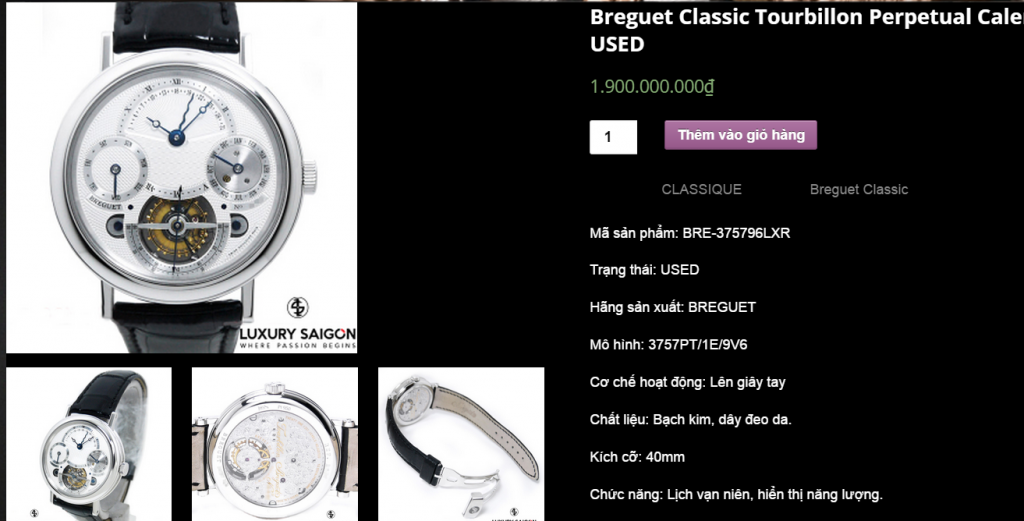Click the large main Breguet watch photo
The image size is (1024, 521).
tap(182, 177)
